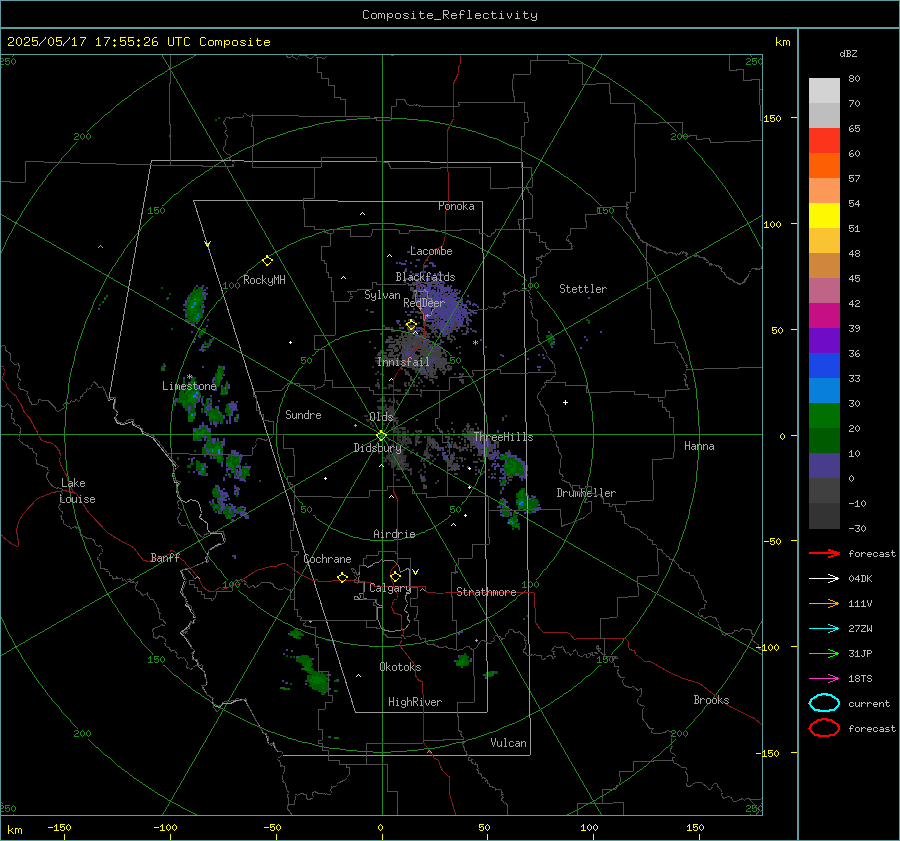Image resolution: width=900 pixels, height=841 pixels.
Task: Select the magenta 42–39 dBZ swatch
Action: point(824,316)
